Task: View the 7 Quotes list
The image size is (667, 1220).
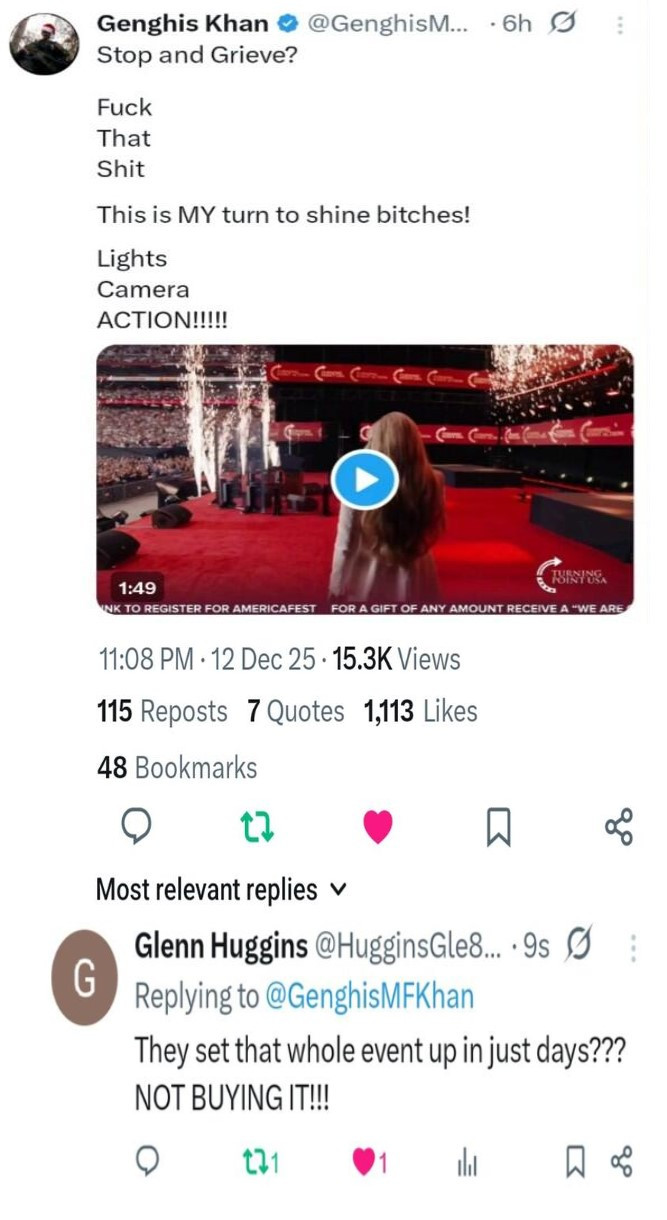Action: 295,711
